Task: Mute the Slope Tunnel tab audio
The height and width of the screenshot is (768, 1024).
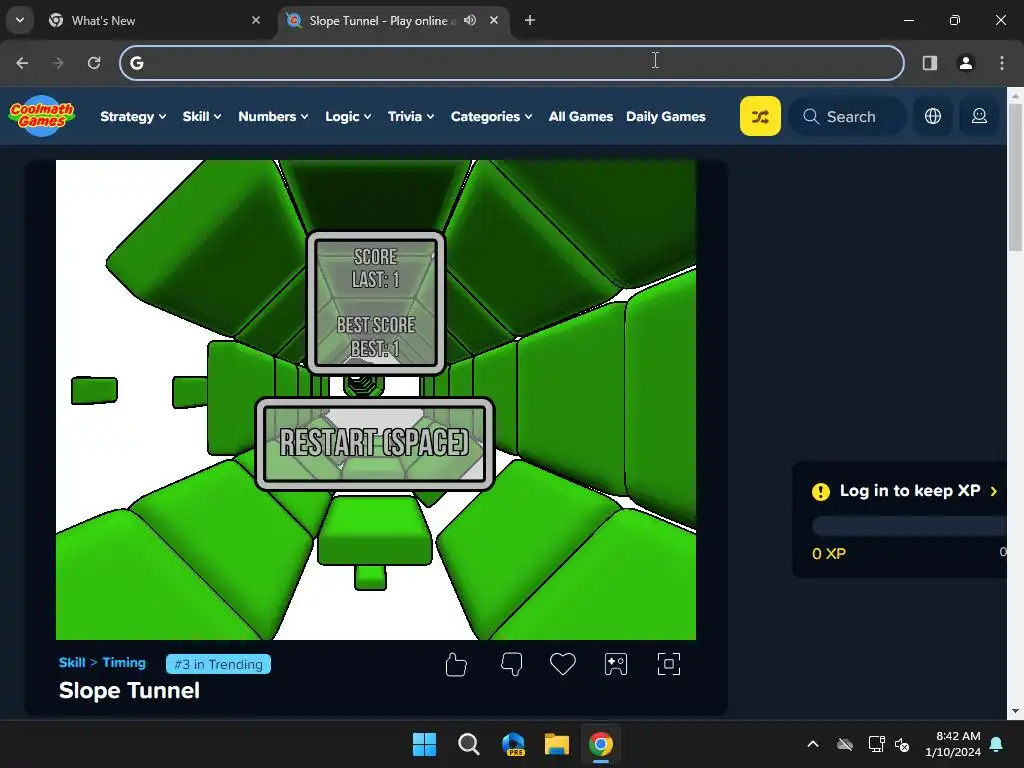Action: tap(470, 20)
